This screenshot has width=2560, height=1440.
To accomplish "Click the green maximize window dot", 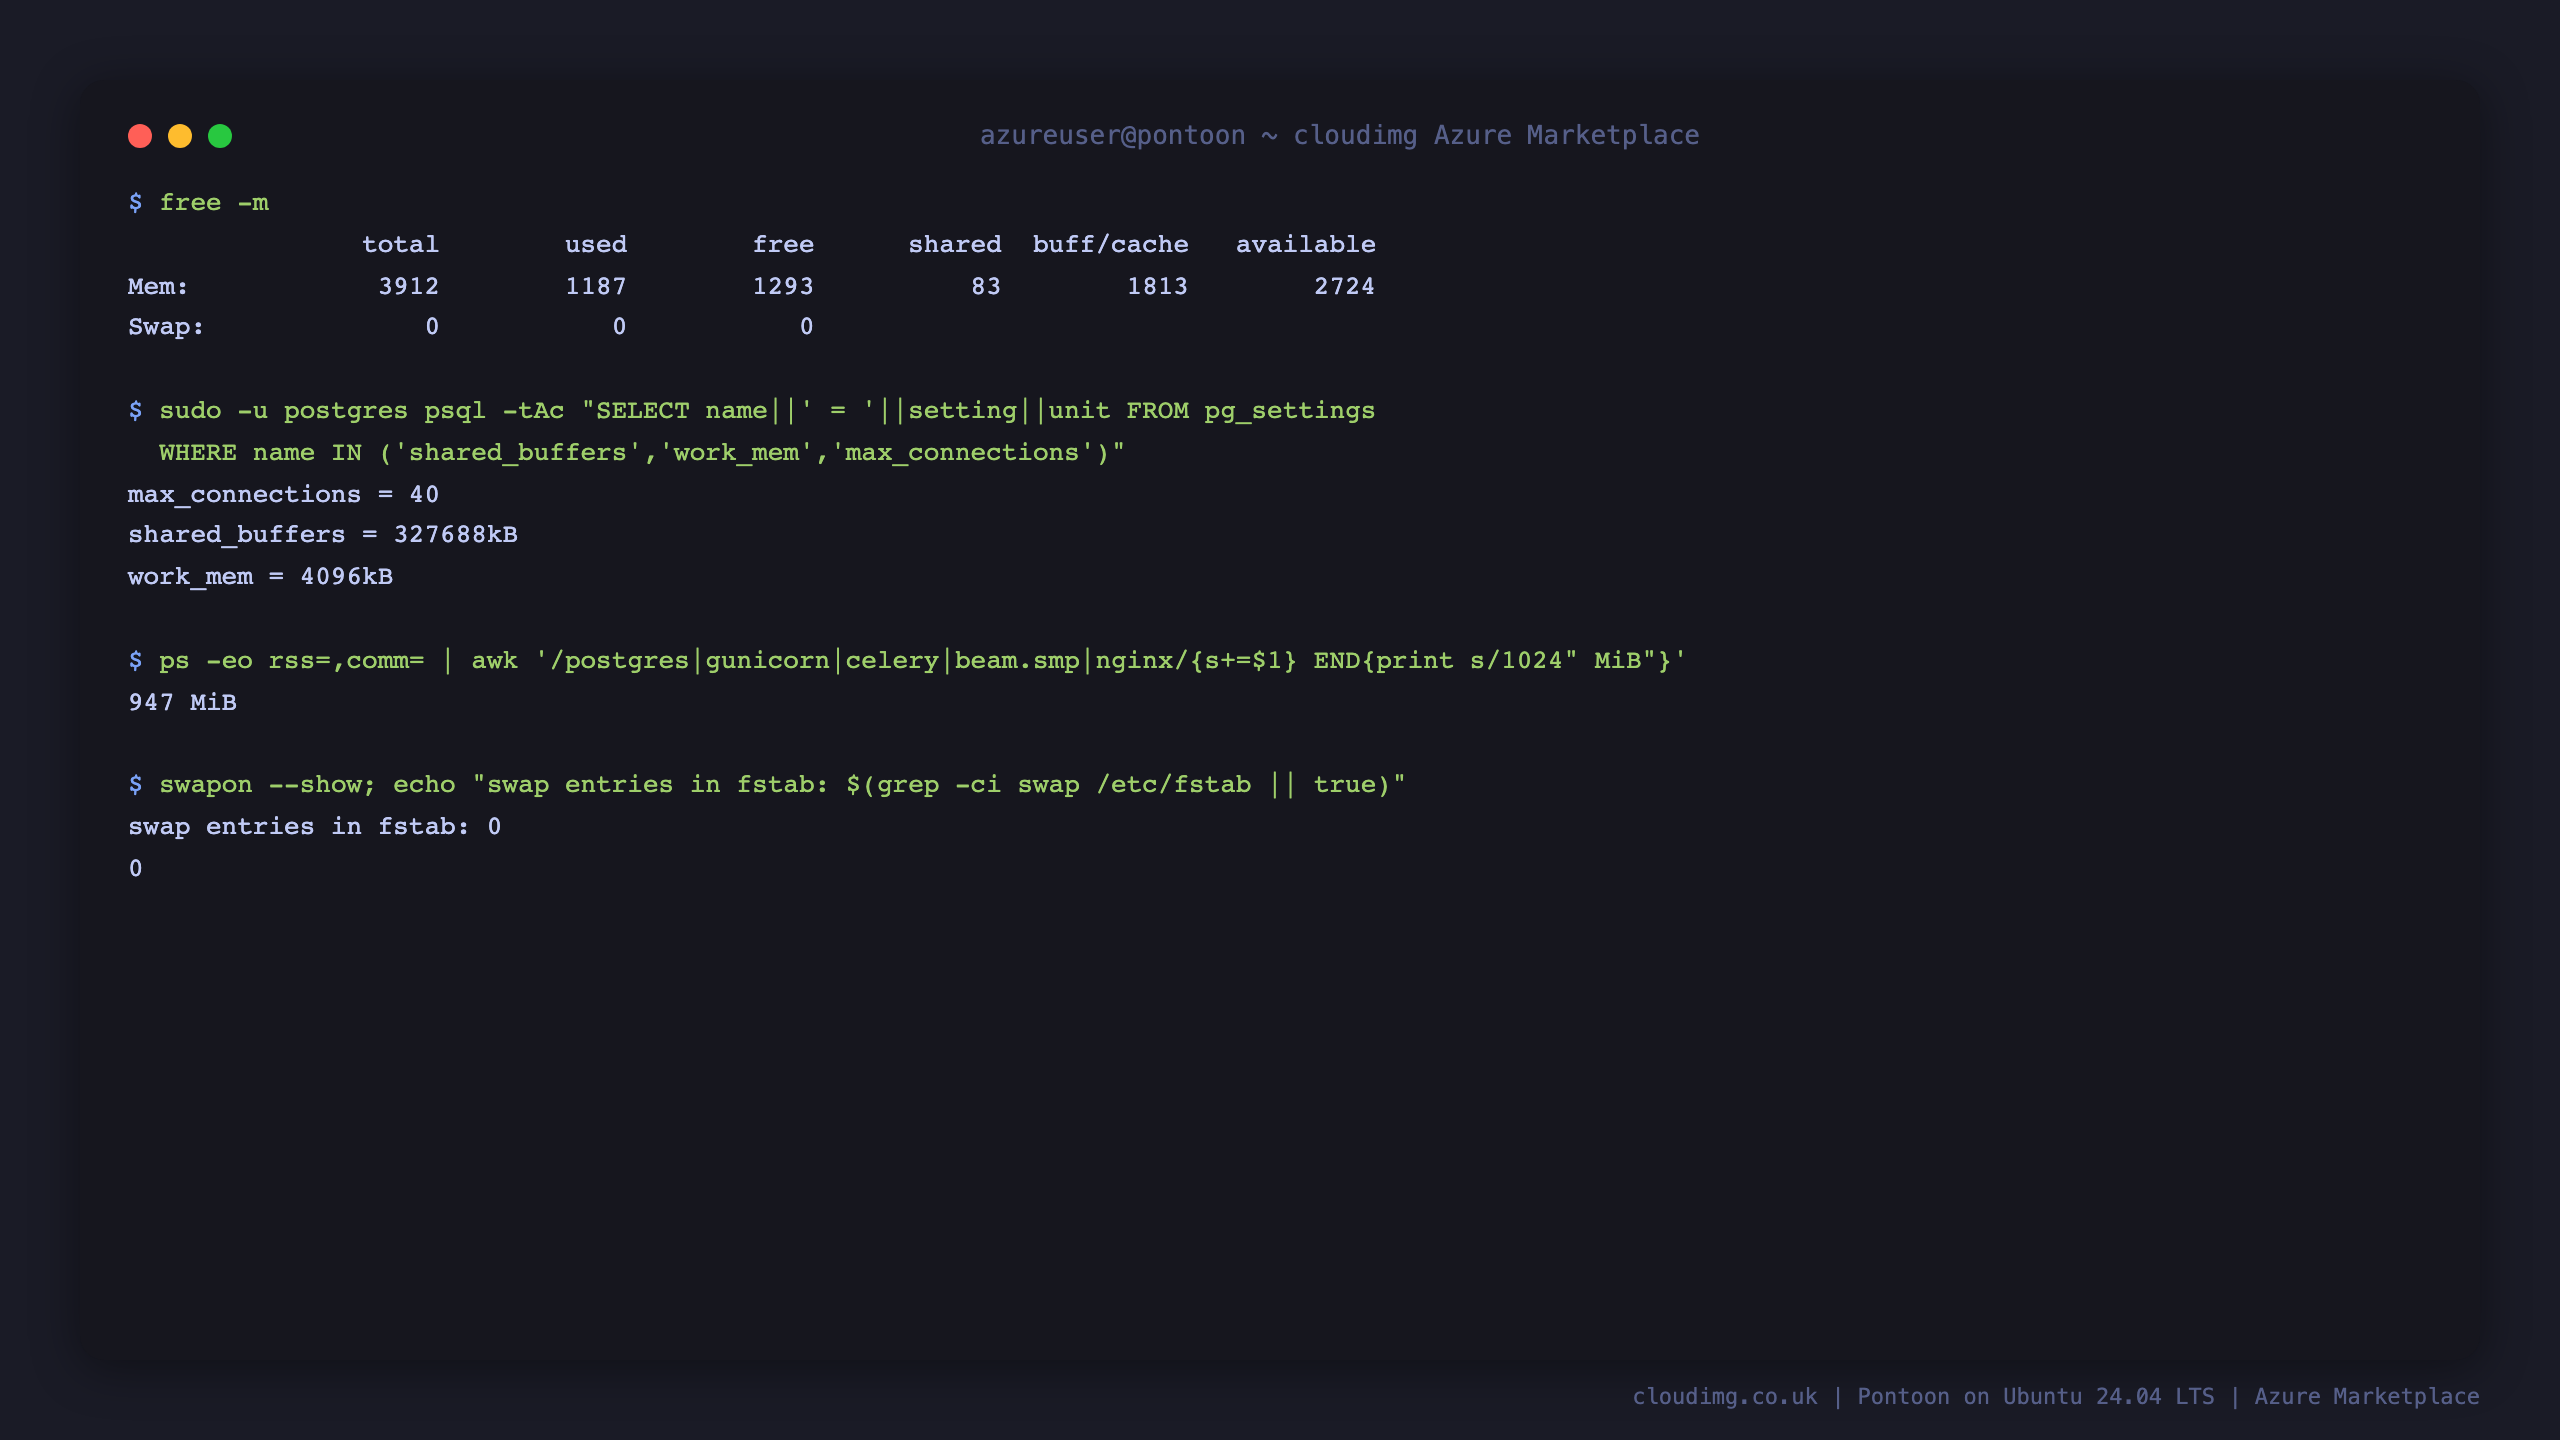I will click(220, 136).
